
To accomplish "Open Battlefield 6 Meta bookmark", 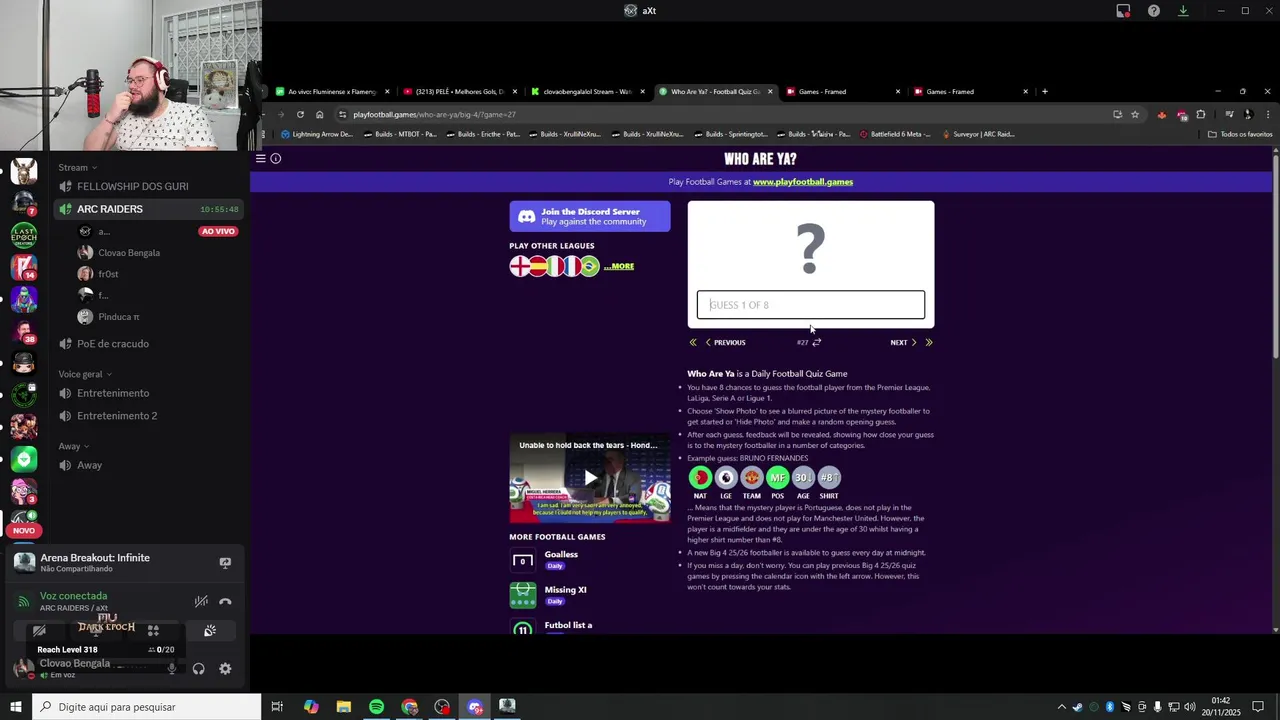I will (895, 134).
